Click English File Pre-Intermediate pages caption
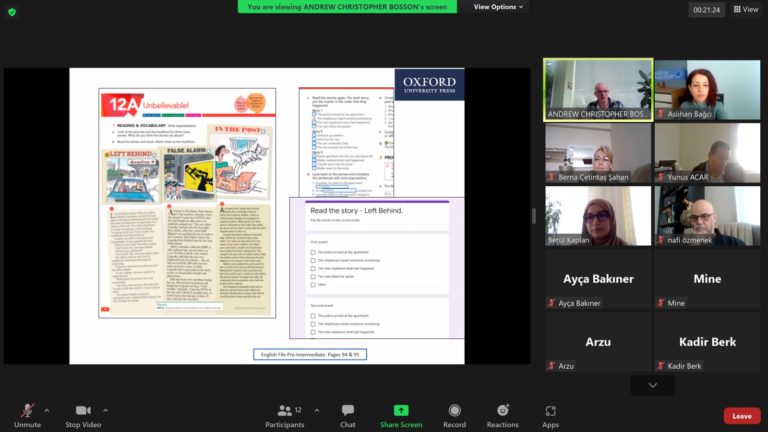Image resolution: width=768 pixels, height=432 pixels. tap(310, 354)
